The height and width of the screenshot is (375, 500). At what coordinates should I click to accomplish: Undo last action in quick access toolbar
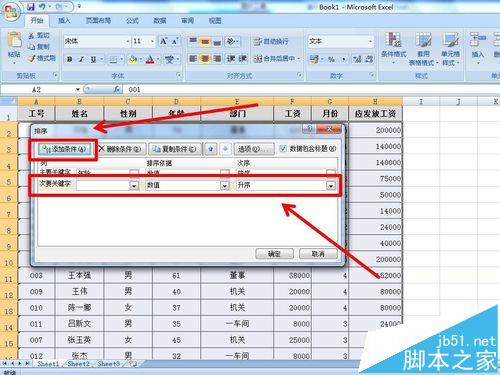pyautogui.click(x=42, y=6)
